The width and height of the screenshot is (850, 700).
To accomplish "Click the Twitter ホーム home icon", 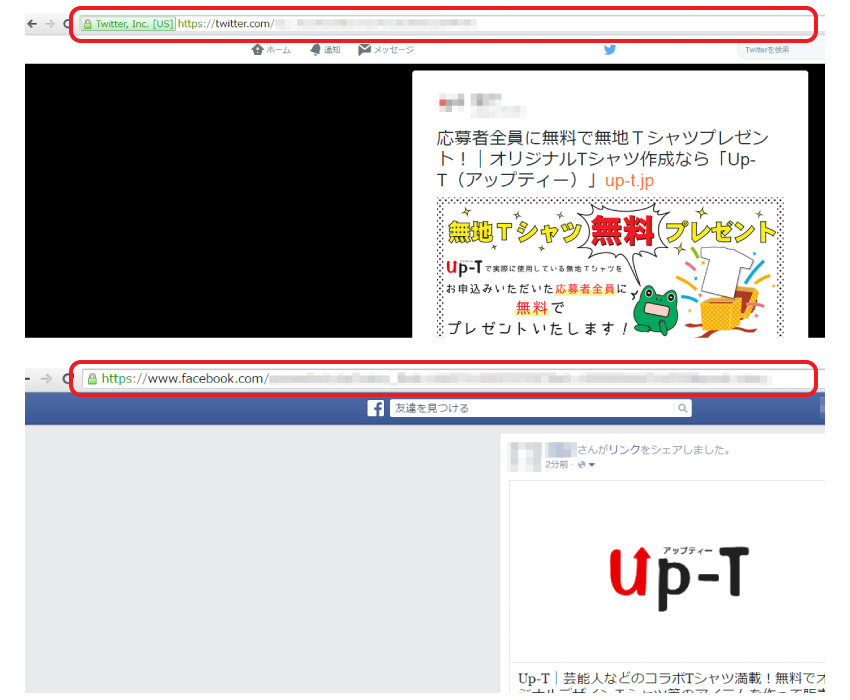I will pos(258,50).
